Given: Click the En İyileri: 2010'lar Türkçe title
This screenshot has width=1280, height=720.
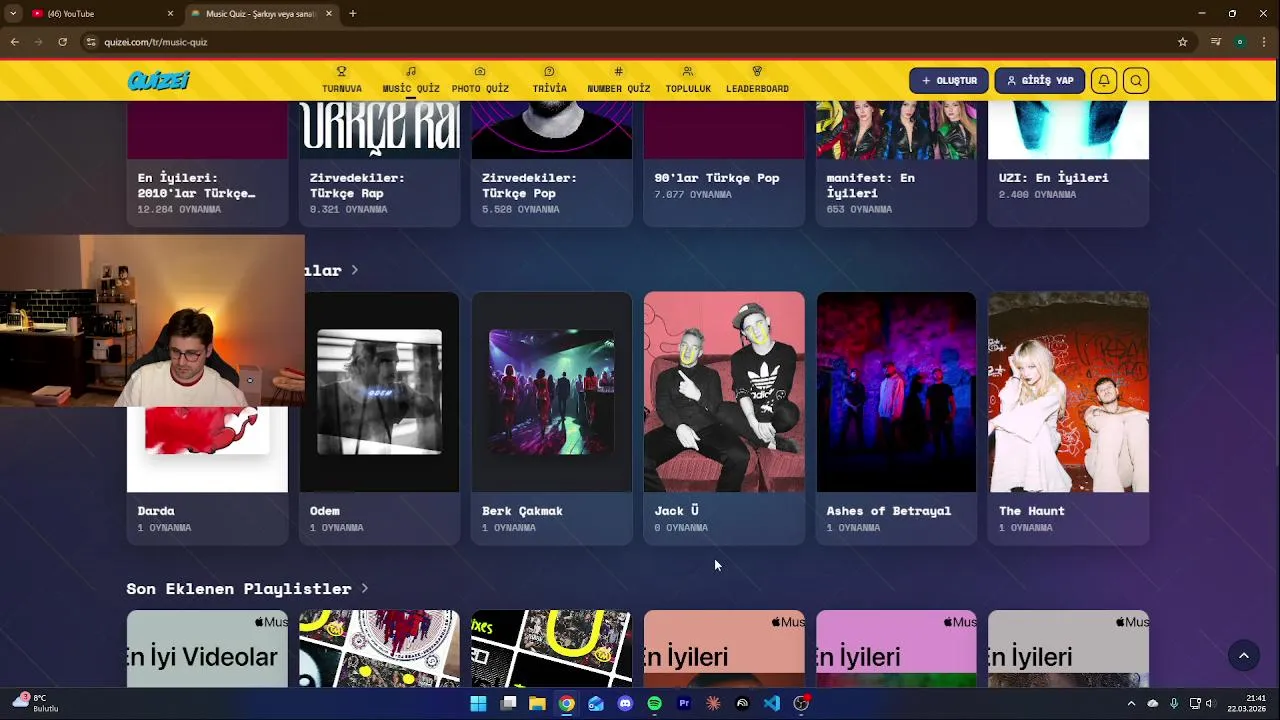Looking at the screenshot, I should click(x=197, y=185).
